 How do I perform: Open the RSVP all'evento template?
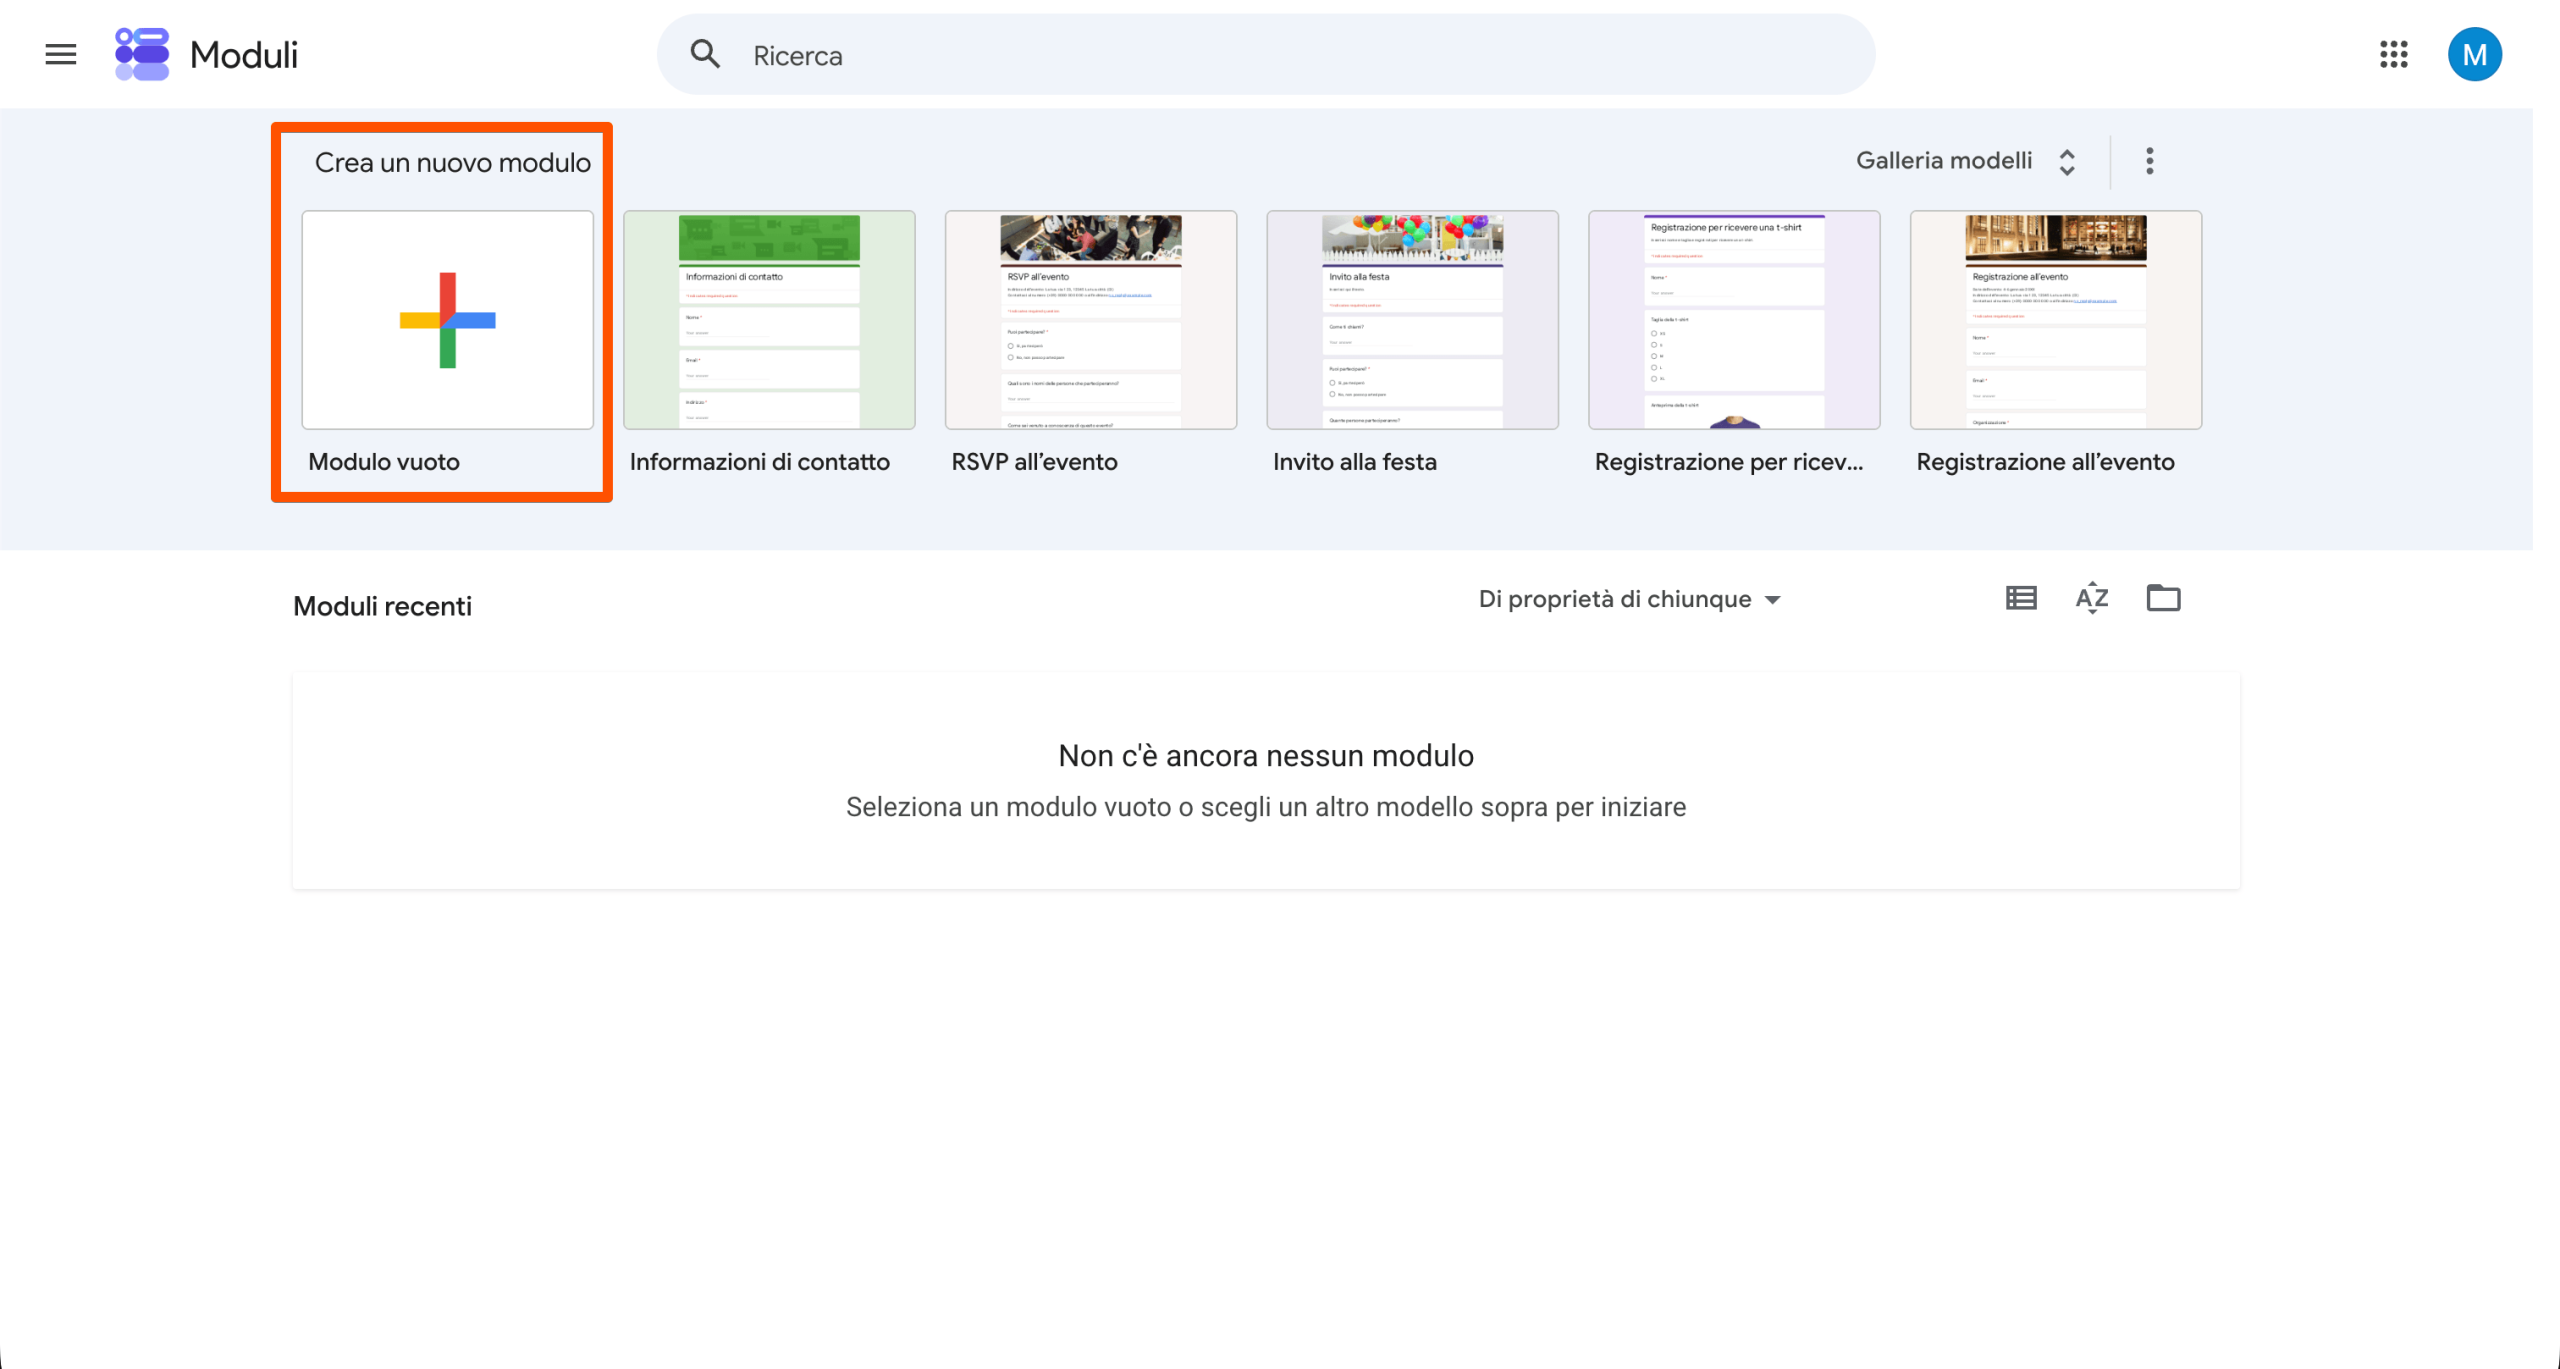coord(1091,320)
